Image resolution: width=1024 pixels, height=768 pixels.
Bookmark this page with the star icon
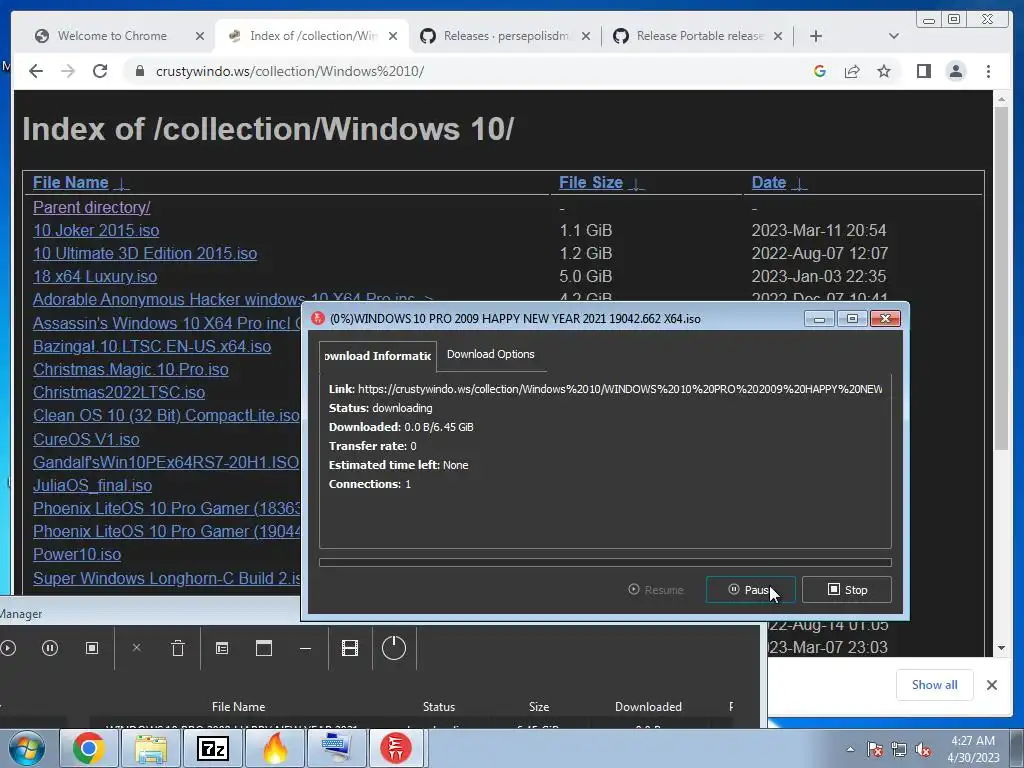coord(884,71)
